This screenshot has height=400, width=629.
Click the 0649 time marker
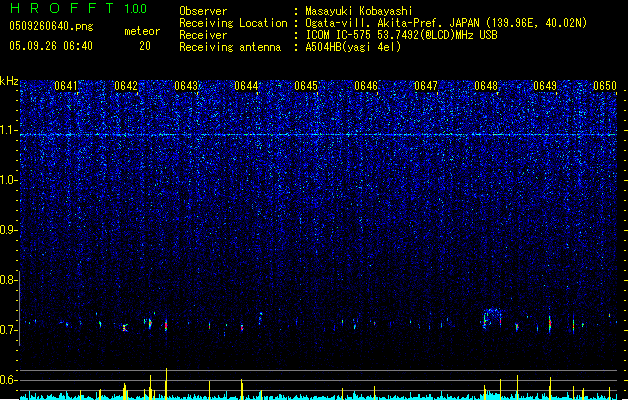click(x=545, y=86)
